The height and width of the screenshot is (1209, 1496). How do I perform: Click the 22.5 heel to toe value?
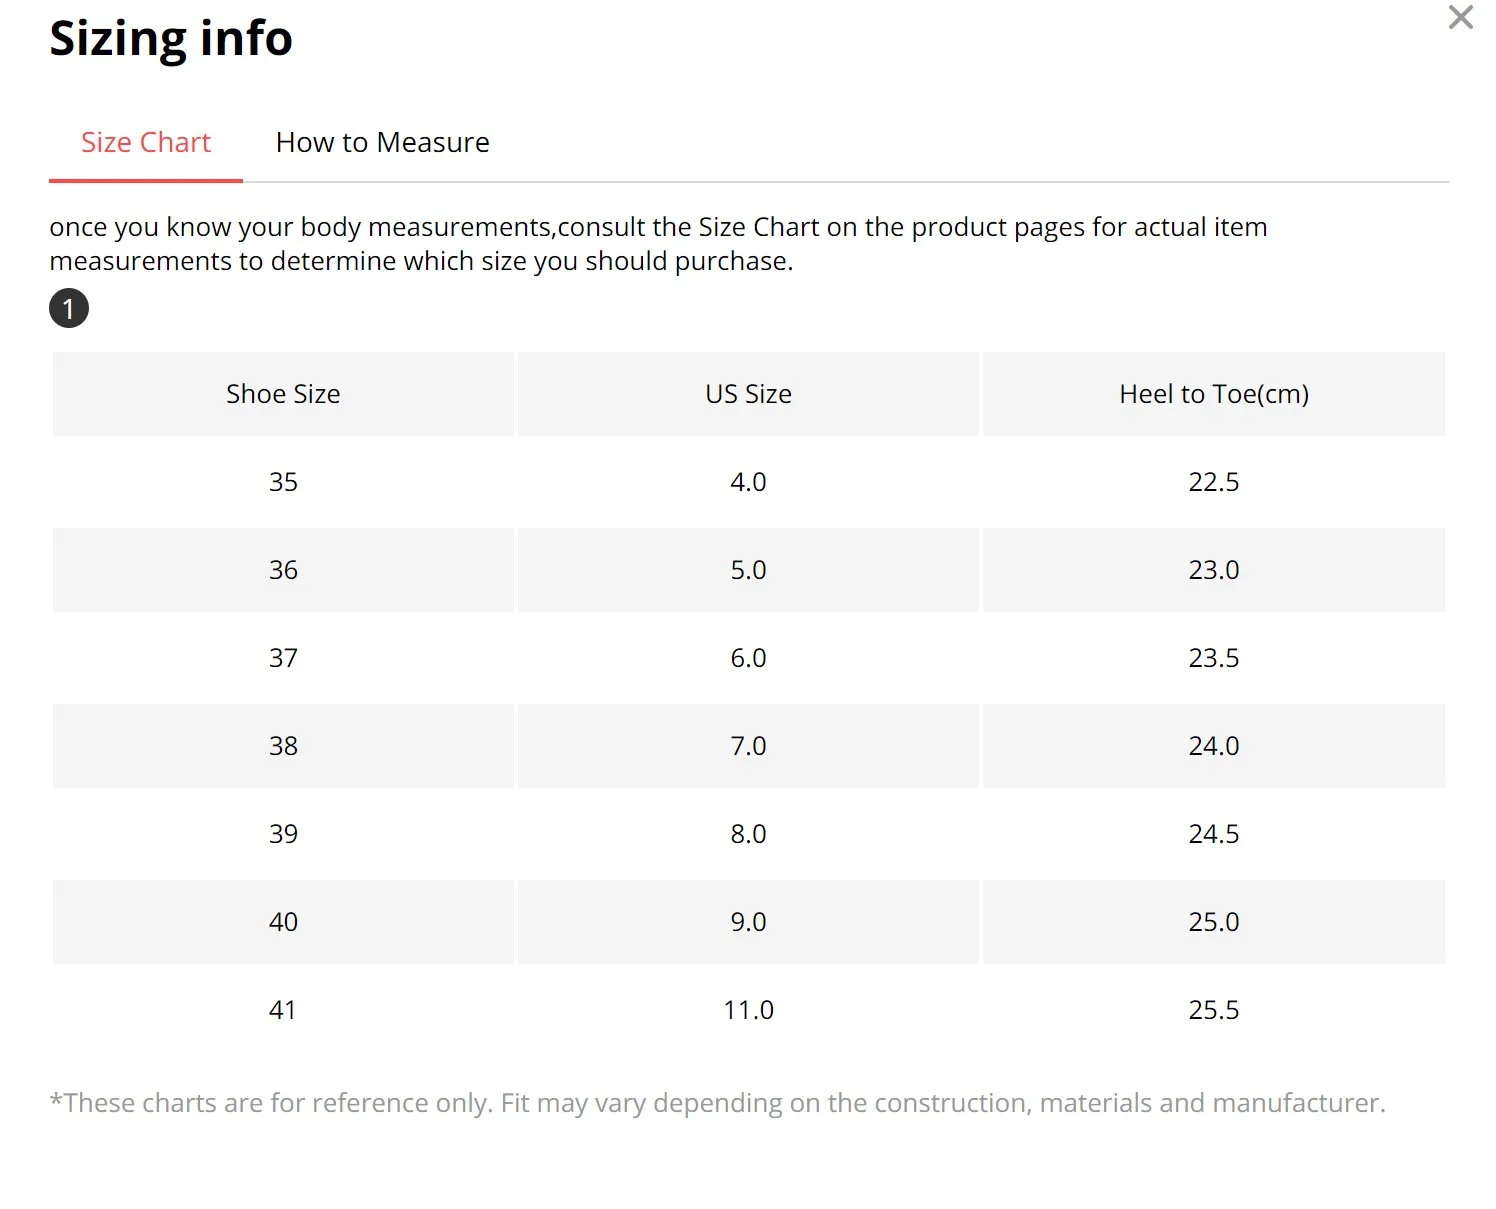point(1213,482)
